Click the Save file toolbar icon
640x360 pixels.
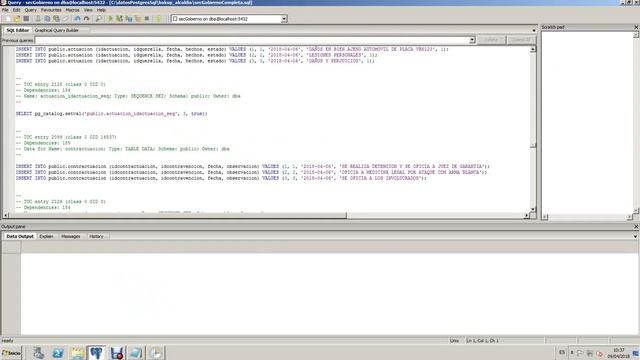click(x=26, y=19)
